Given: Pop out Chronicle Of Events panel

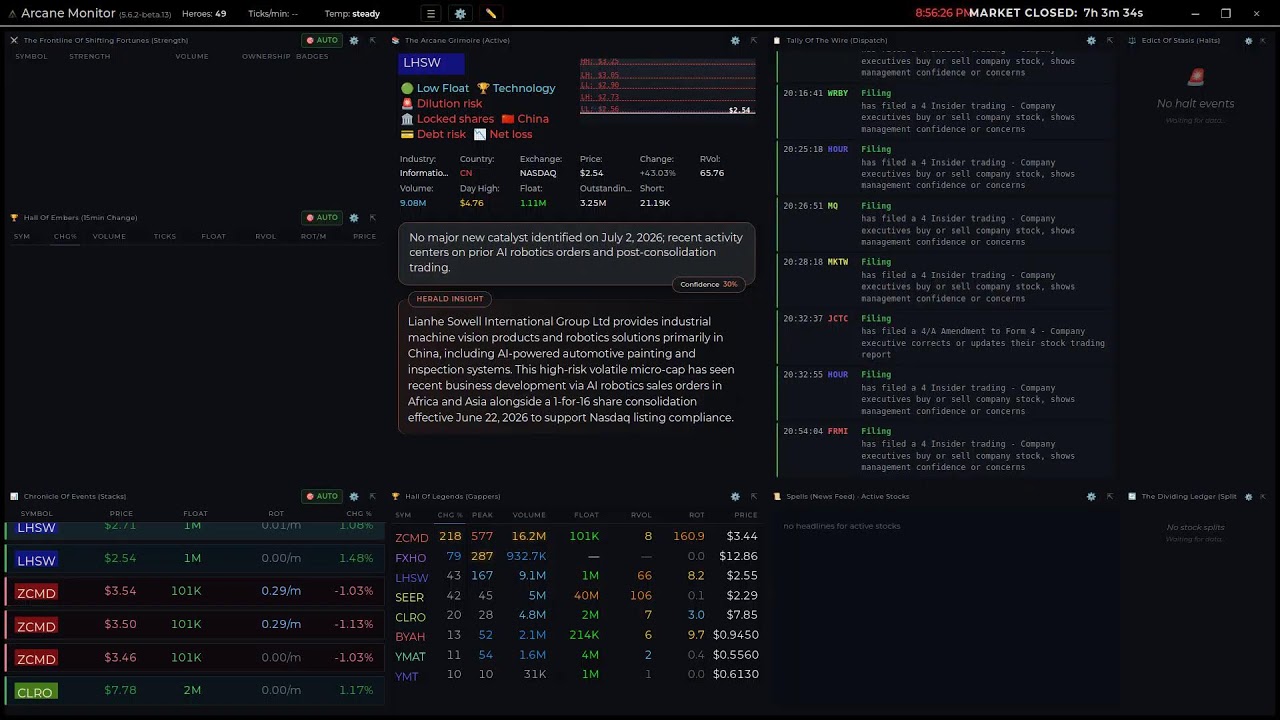Looking at the screenshot, I should pyautogui.click(x=372, y=496).
